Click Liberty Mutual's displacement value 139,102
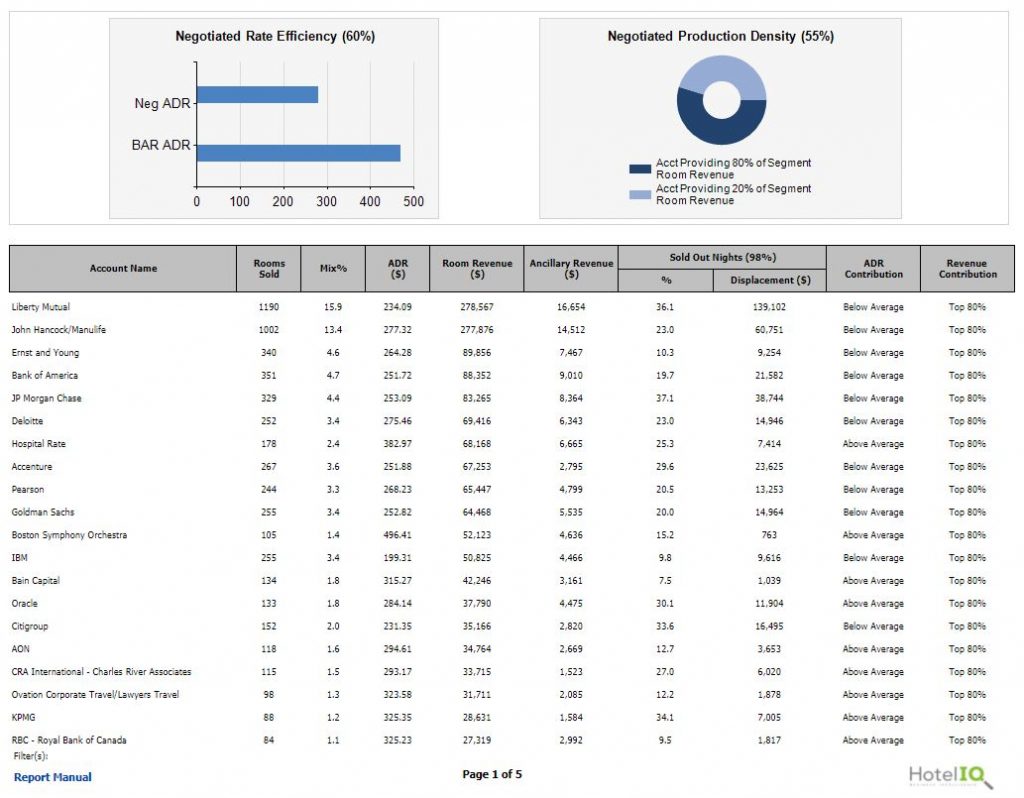The height and width of the screenshot is (798, 1024). [769, 307]
